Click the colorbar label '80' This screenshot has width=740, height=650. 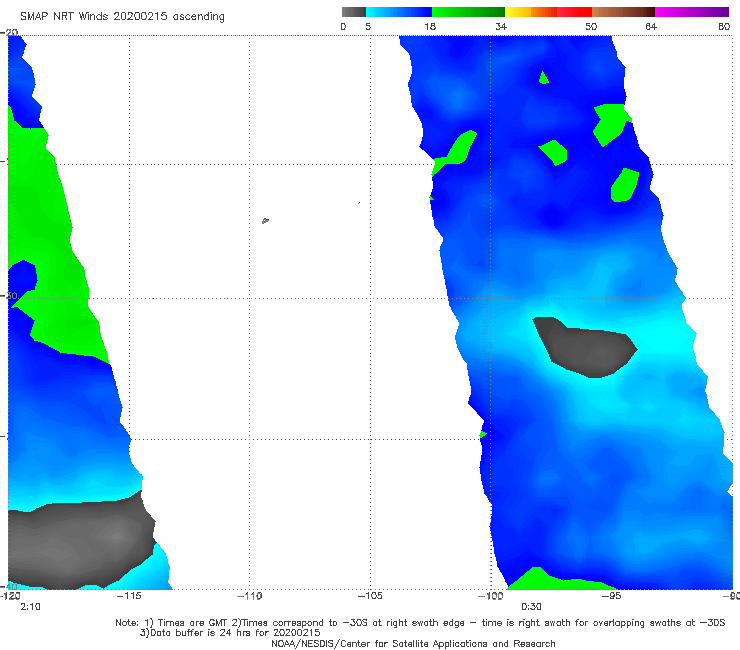coord(724,26)
